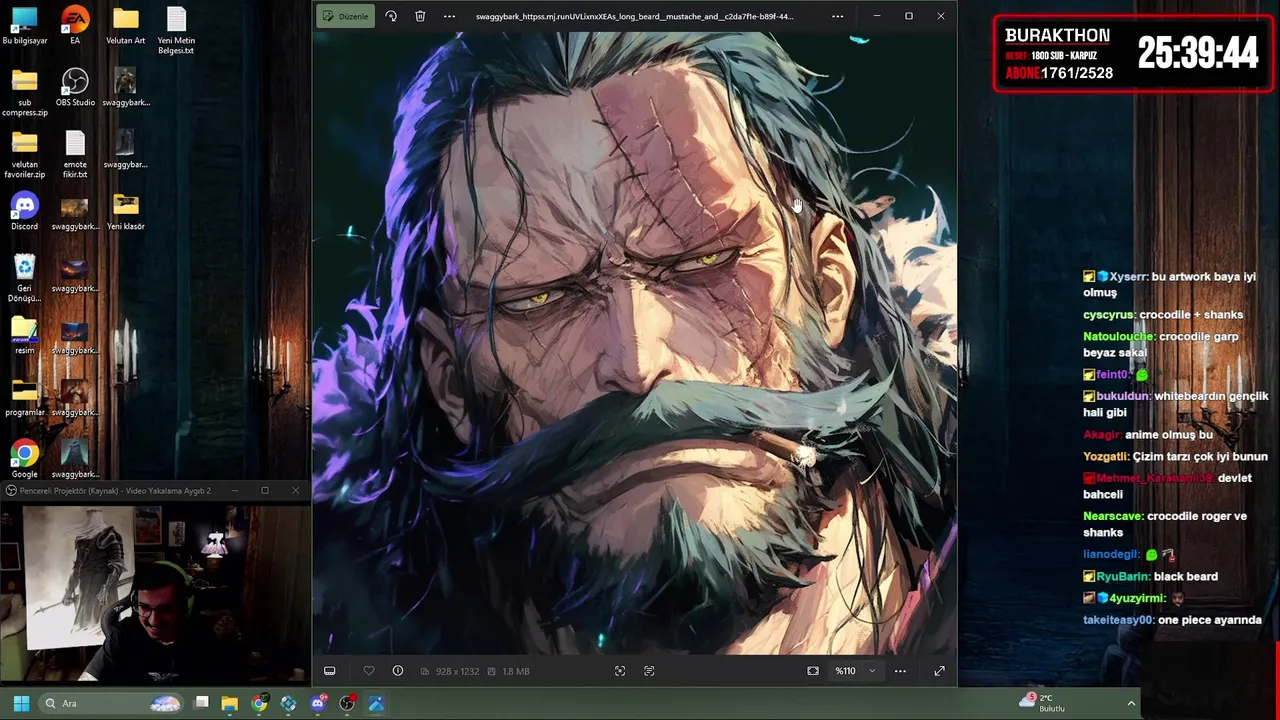Select Yeni Metin Belgesi.txt file
The width and height of the screenshot is (1280, 720).
click(x=176, y=31)
